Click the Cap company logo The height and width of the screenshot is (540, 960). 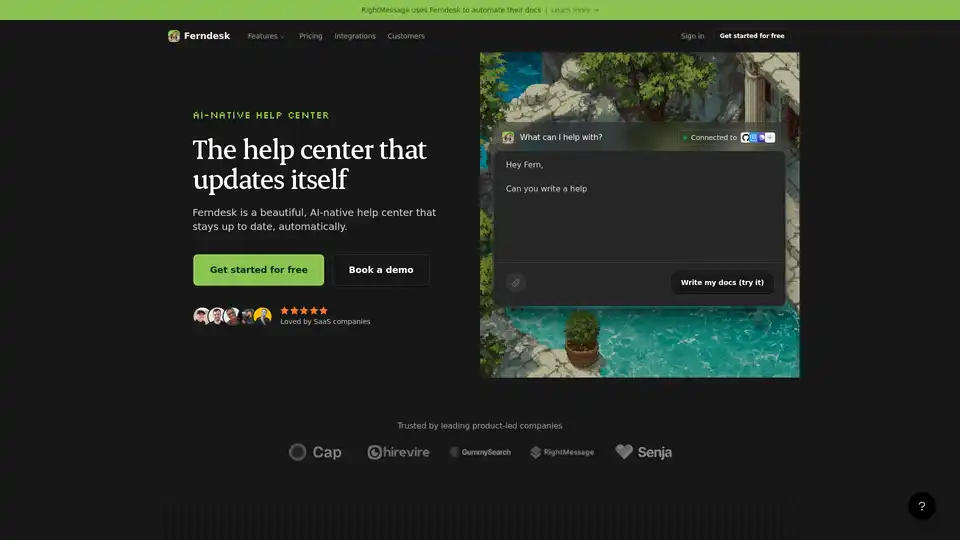tap(315, 452)
